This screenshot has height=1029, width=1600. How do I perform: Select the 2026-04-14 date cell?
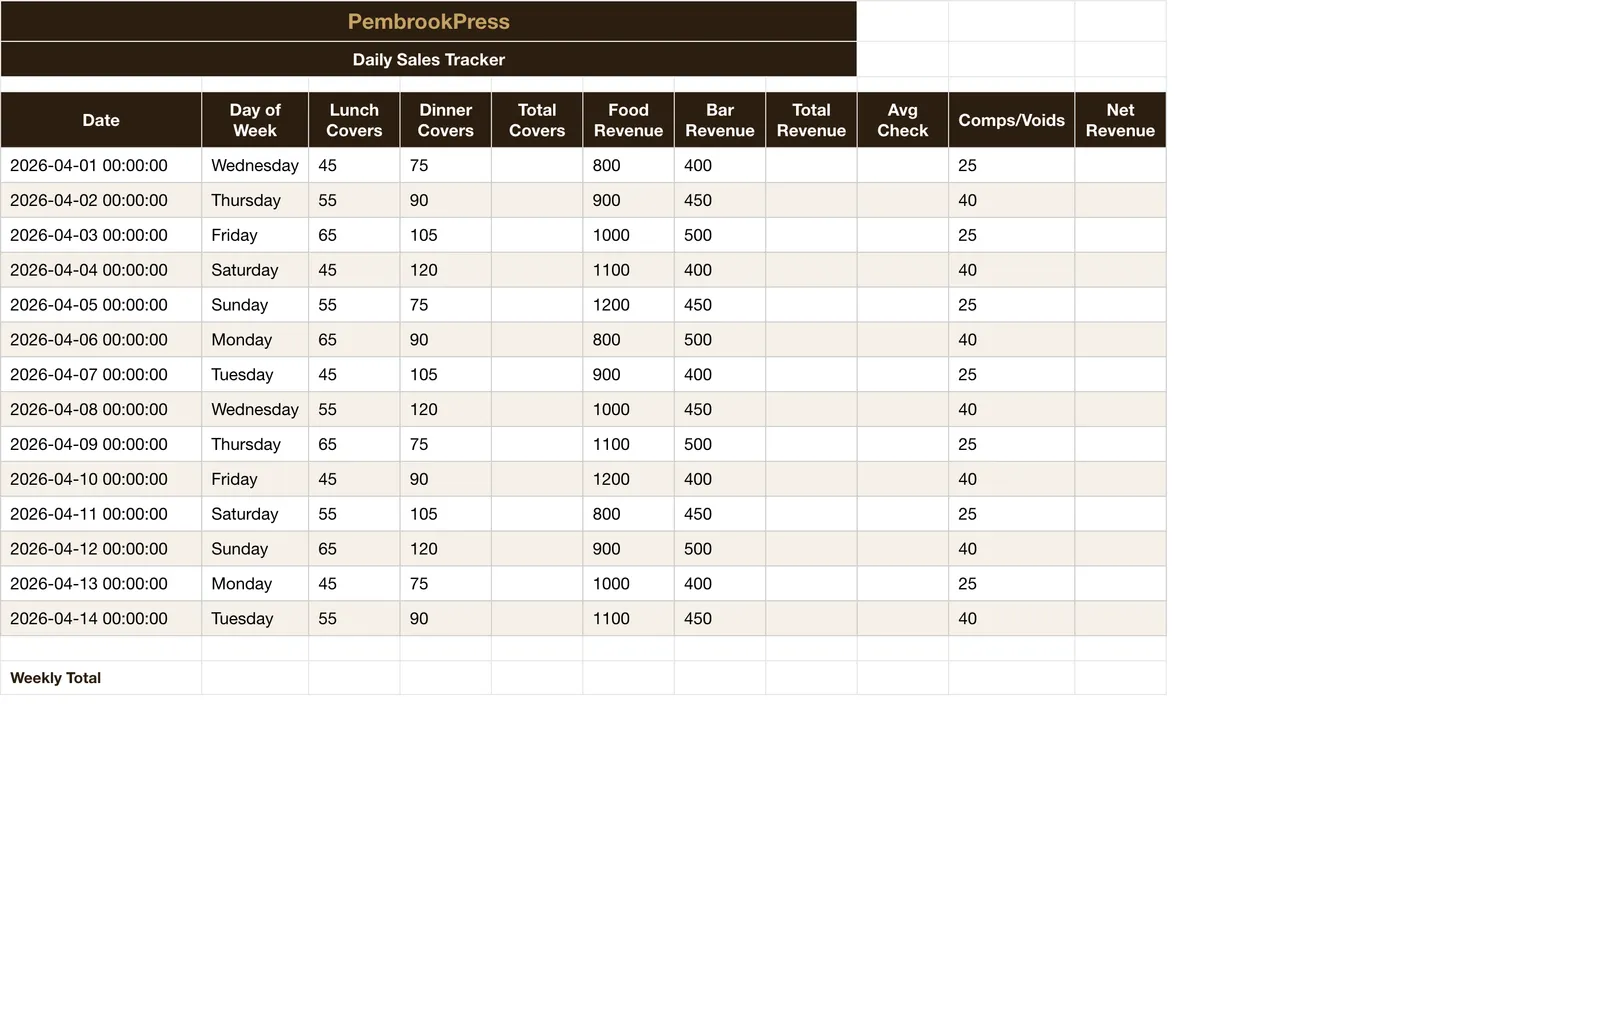coord(101,619)
